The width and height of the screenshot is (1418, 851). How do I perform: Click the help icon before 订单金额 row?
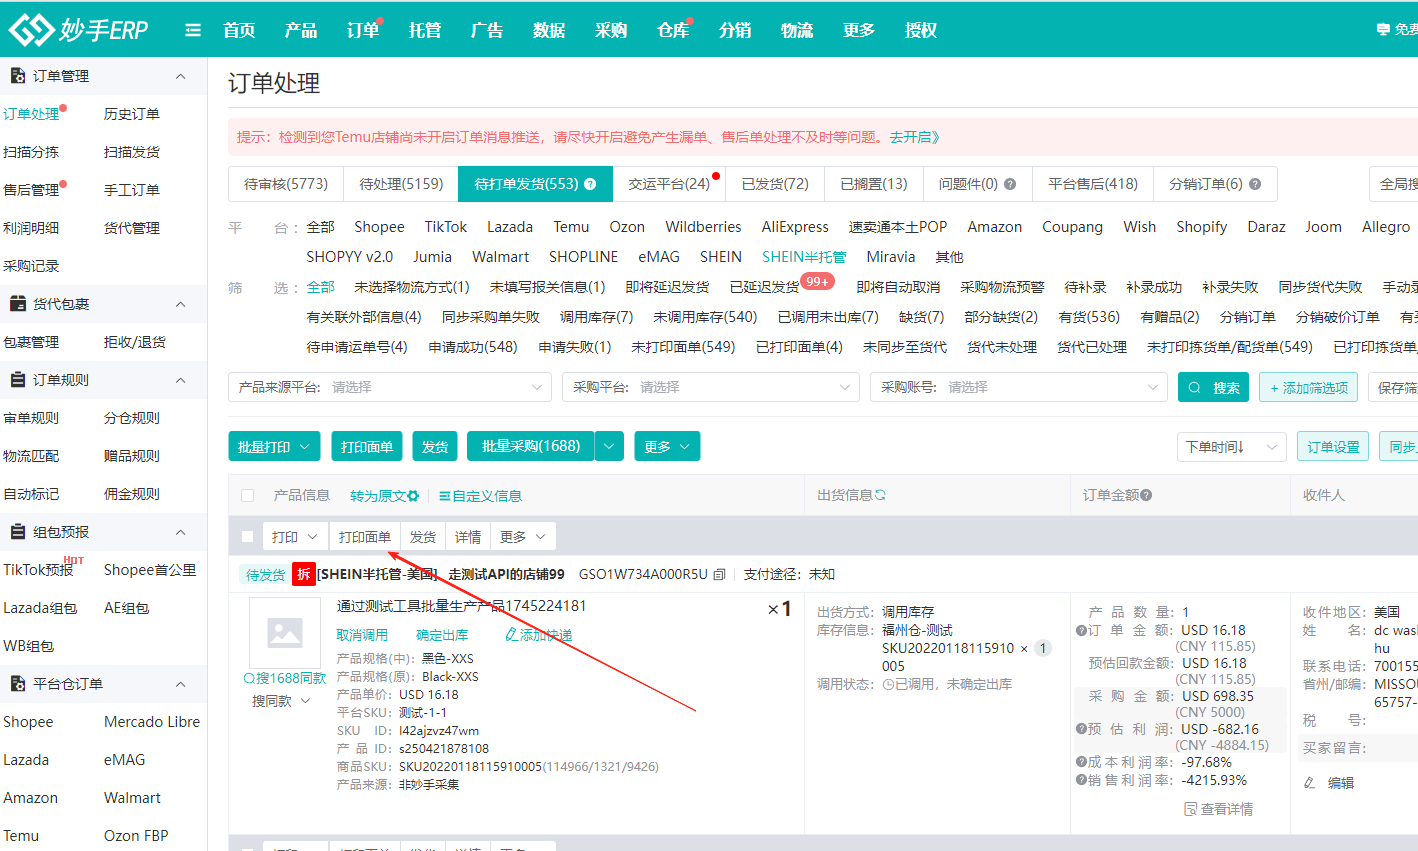(x=1081, y=631)
